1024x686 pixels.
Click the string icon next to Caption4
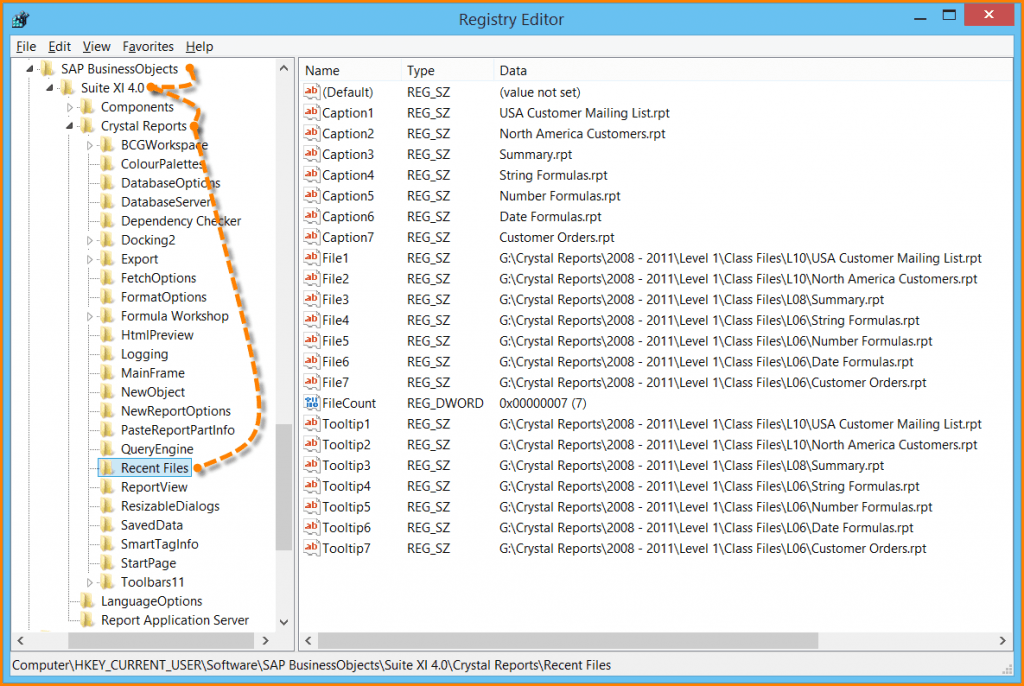(x=312, y=174)
